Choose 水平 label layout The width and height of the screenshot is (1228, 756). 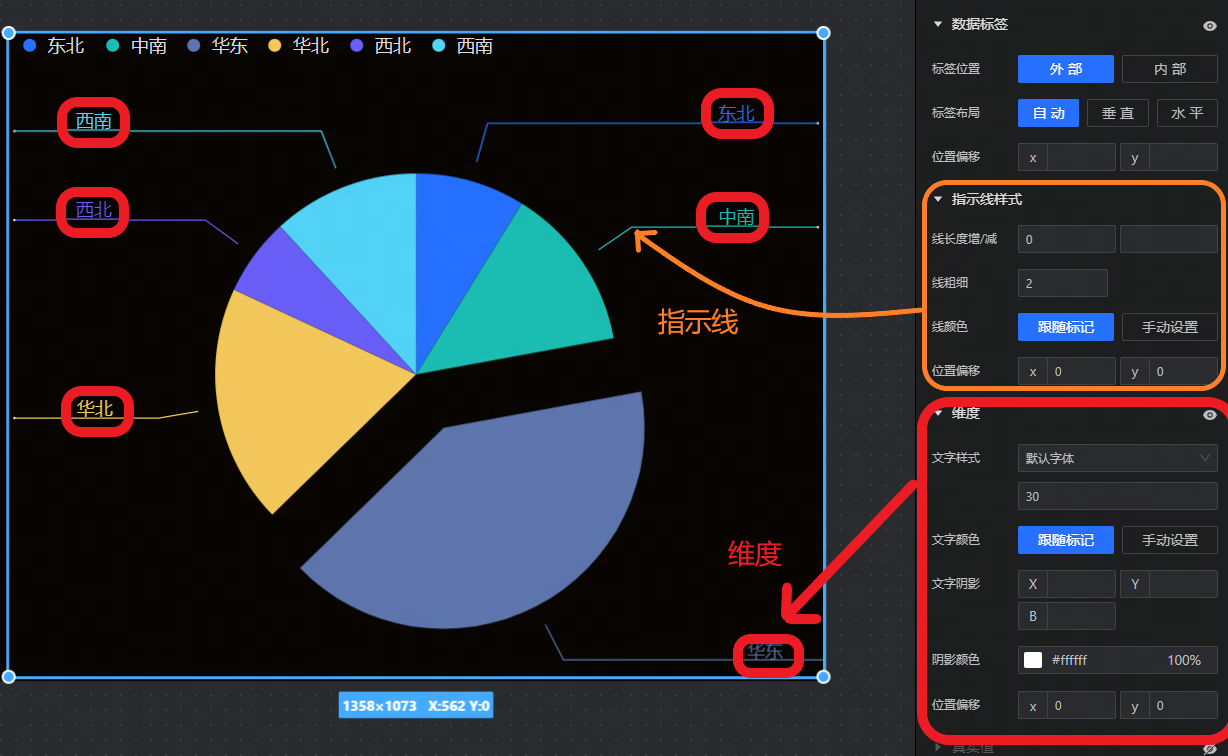click(1186, 113)
